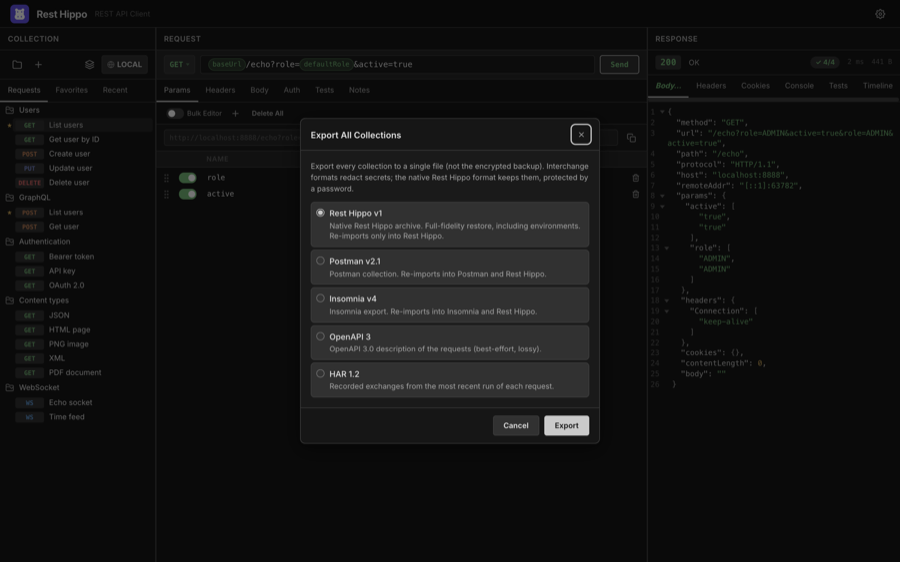This screenshot has height=562, width=900.
Task: Delete the active parameter via trash icon
Action: [x=635, y=194]
